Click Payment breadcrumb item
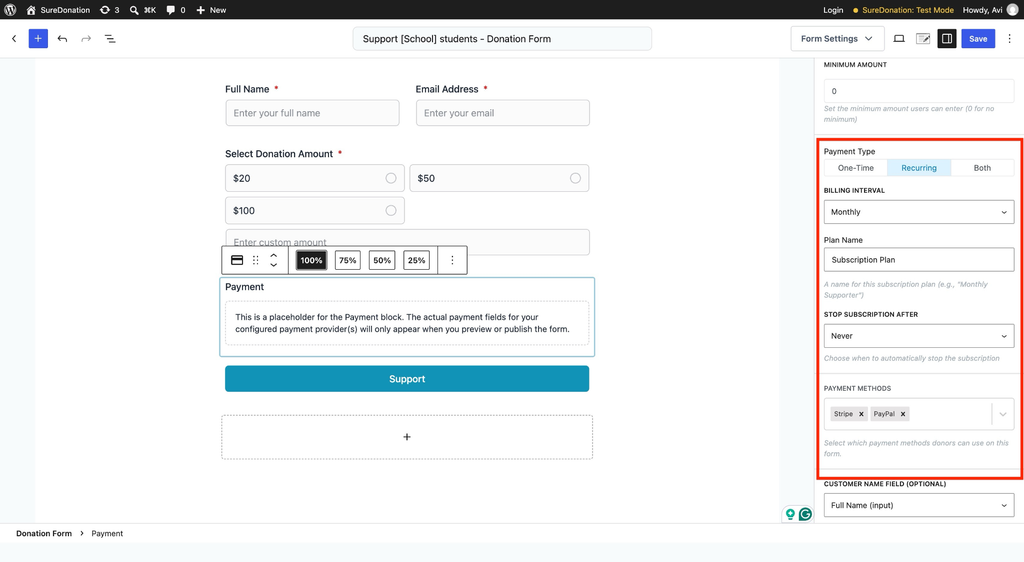This screenshot has width=1024, height=562. 107,533
